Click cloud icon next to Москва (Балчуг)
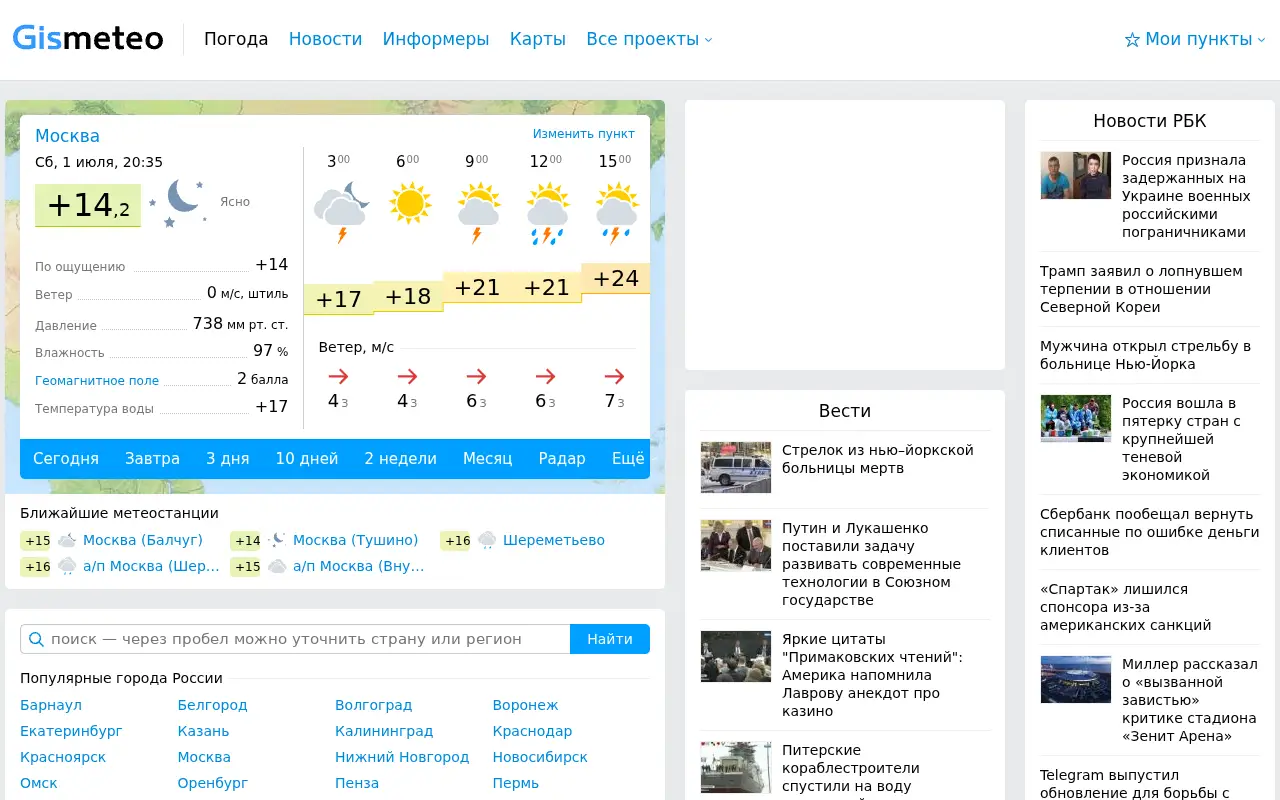This screenshot has height=800, width=1280. click(67, 540)
